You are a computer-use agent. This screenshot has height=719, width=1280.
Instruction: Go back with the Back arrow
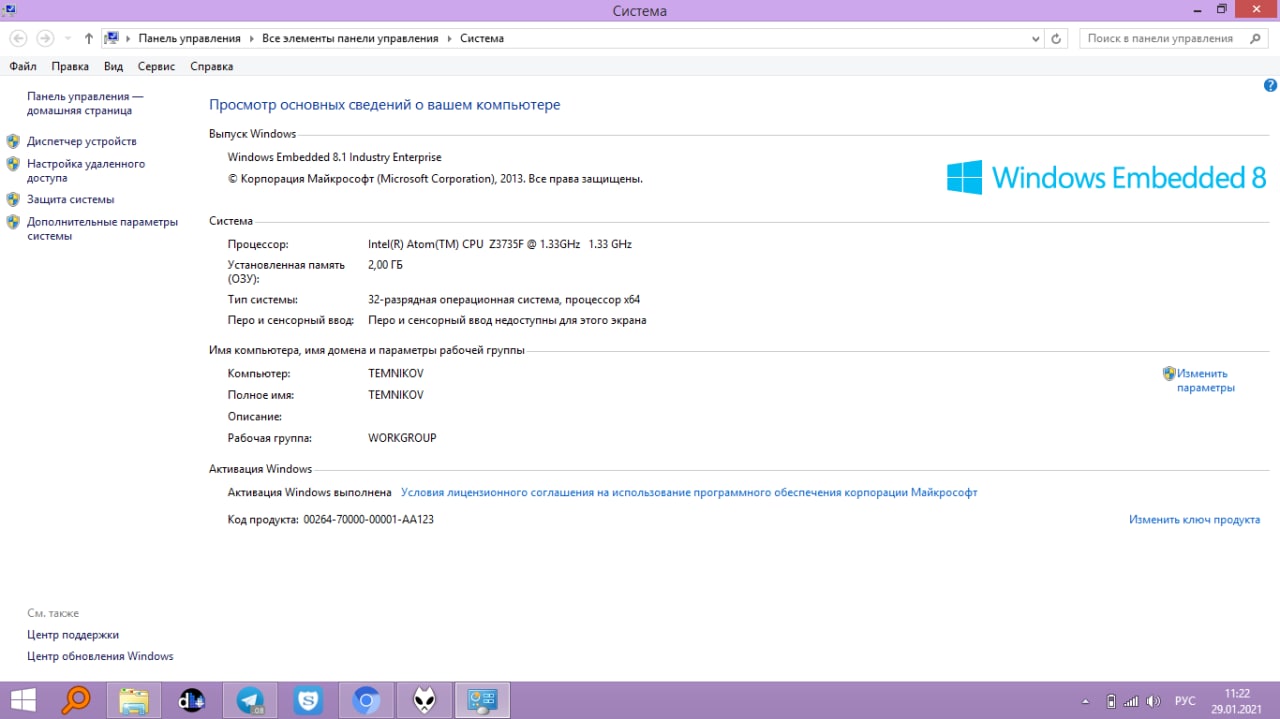[18, 38]
